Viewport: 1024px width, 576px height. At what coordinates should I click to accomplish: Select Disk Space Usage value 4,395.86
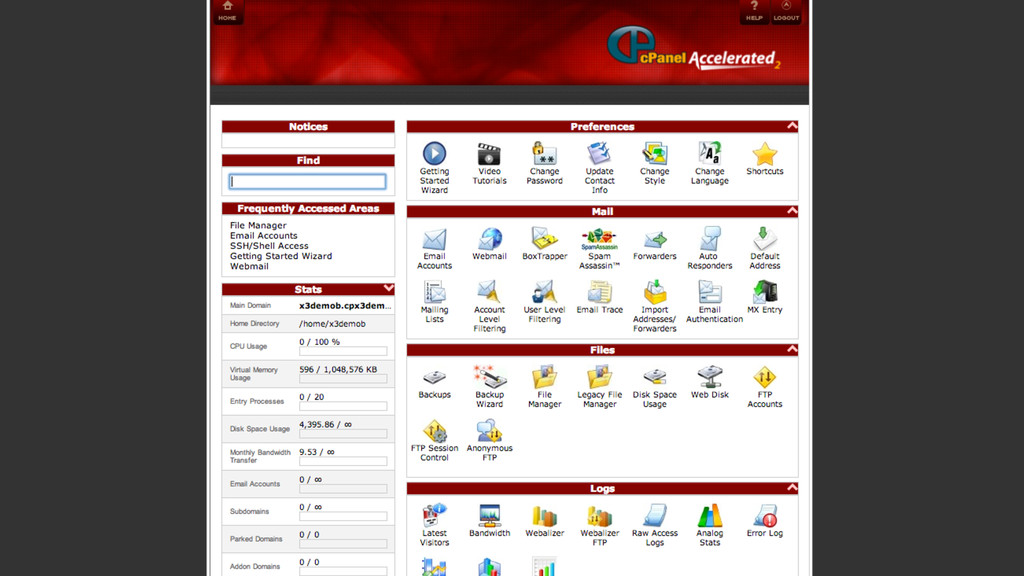(316, 424)
